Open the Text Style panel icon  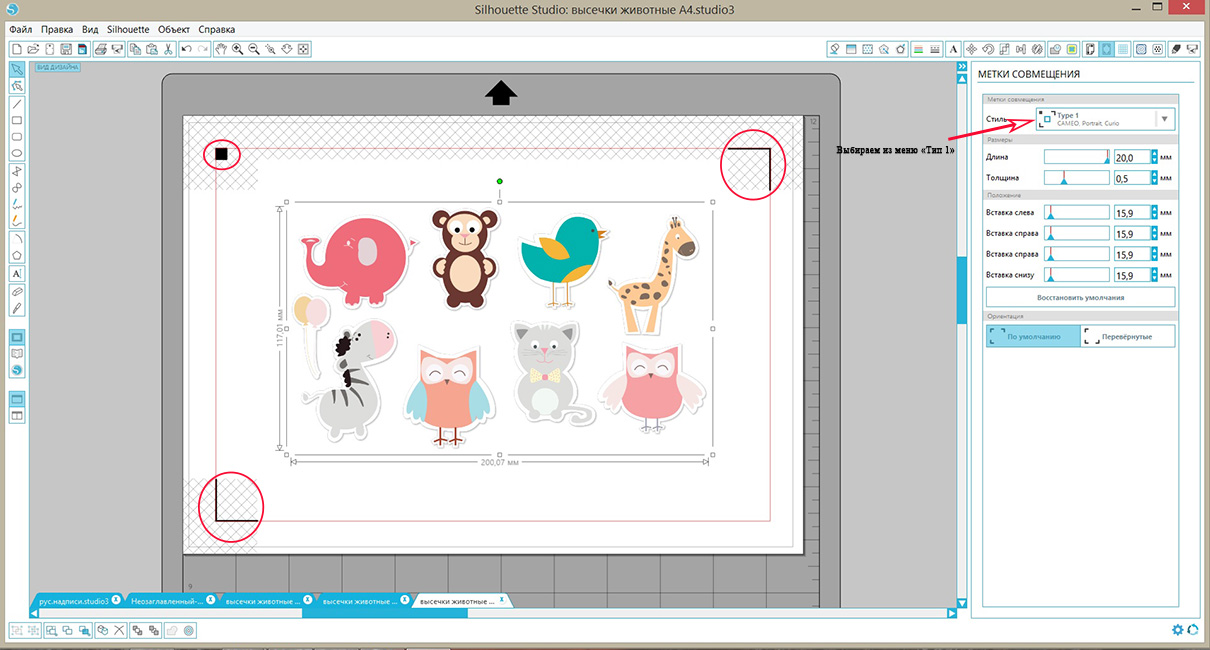(x=953, y=49)
